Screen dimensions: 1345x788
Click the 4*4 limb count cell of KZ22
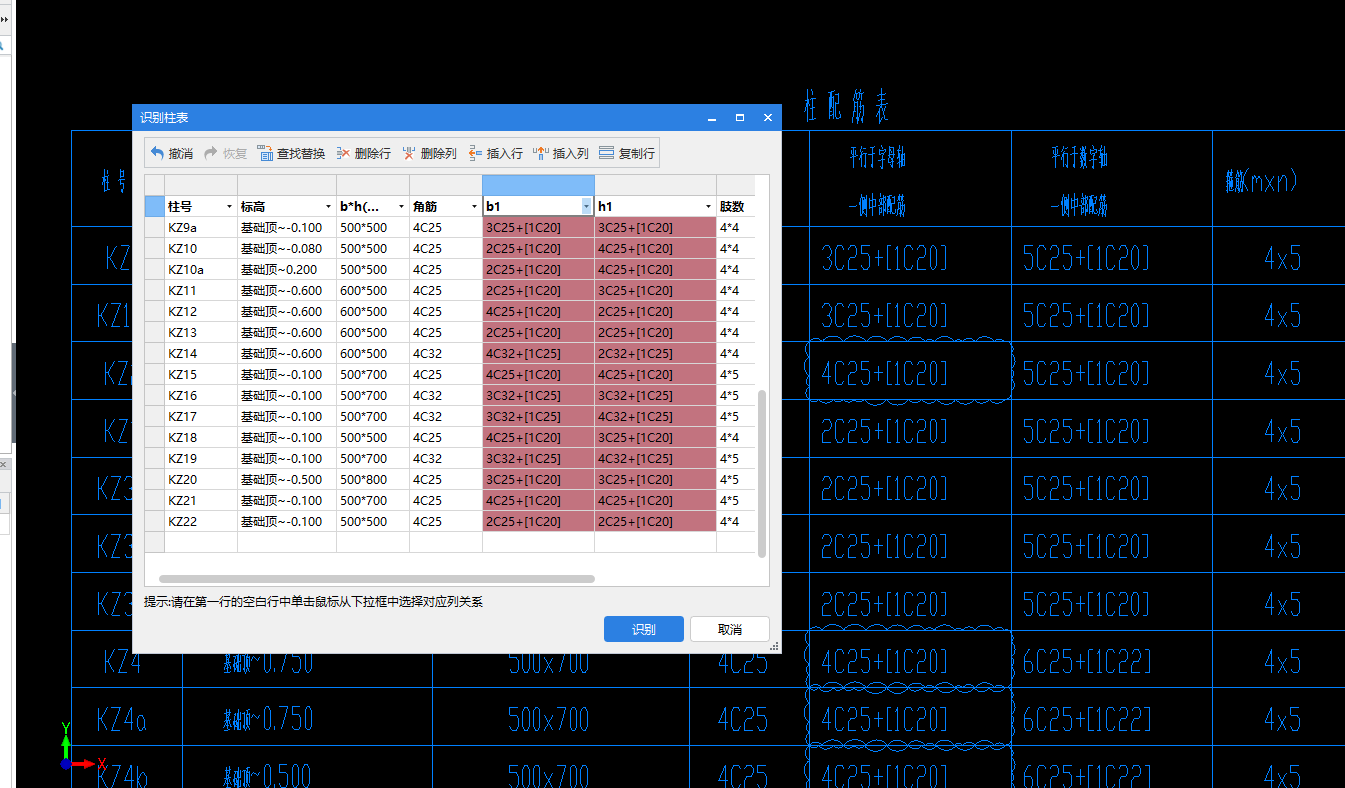(735, 521)
